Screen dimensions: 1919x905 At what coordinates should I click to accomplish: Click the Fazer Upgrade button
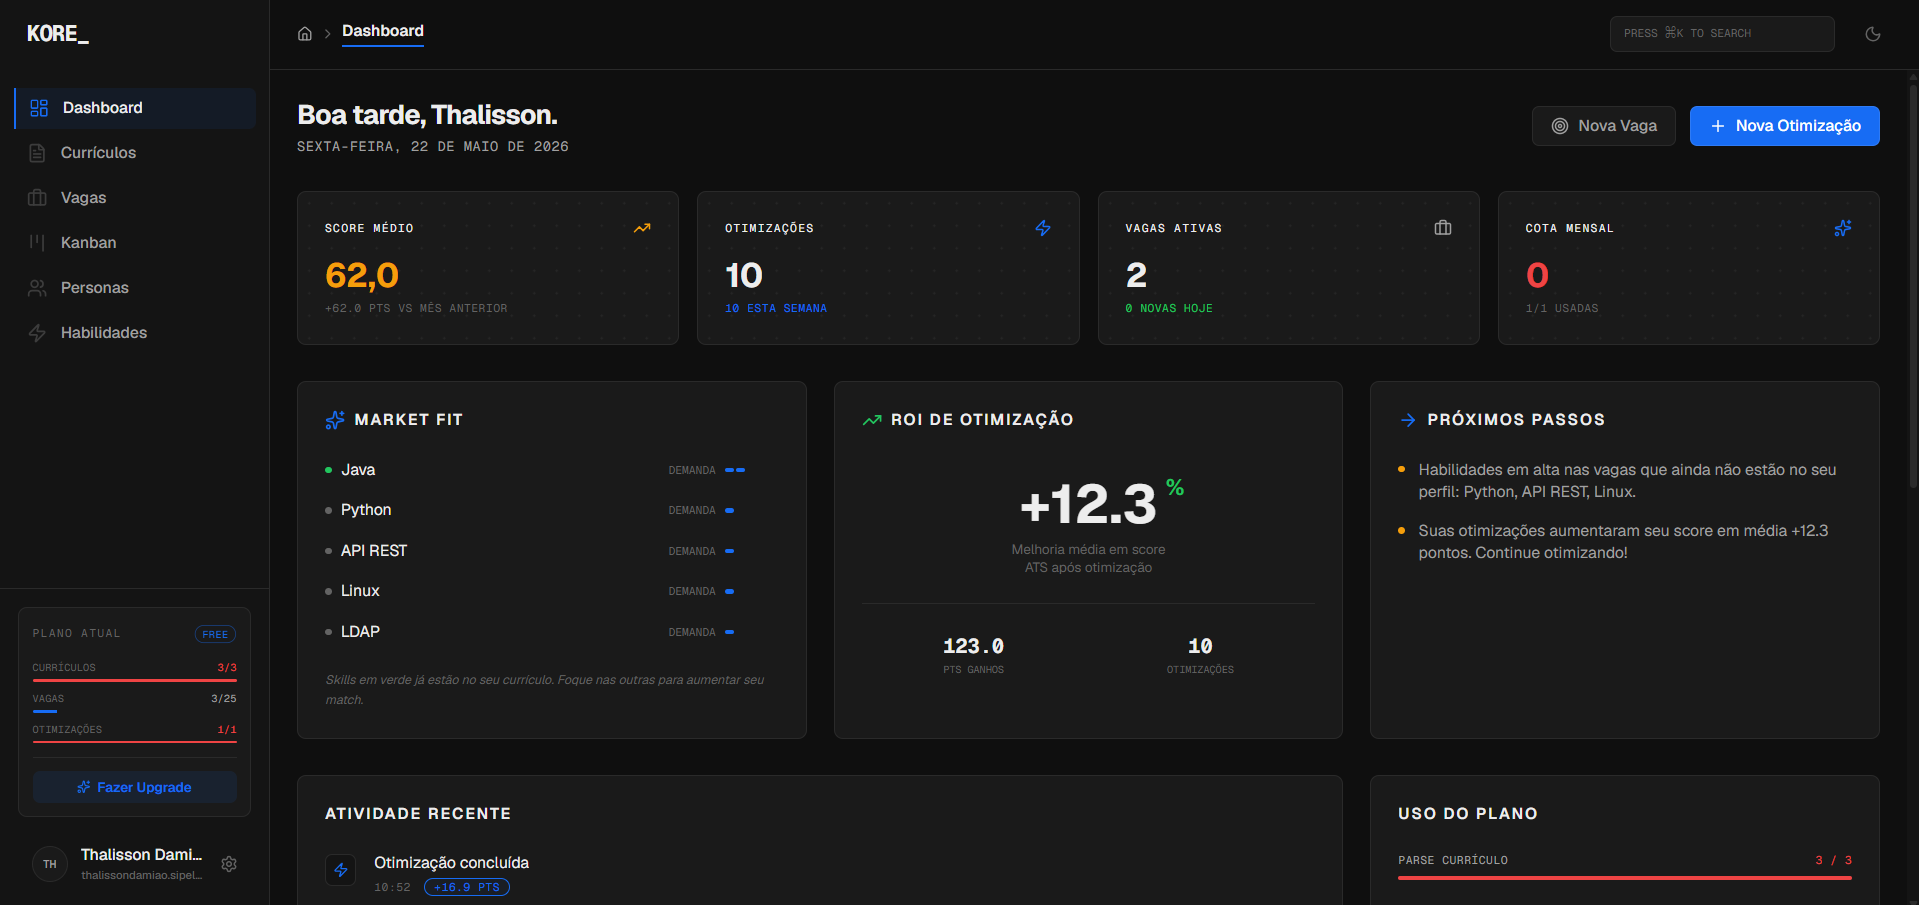[x=135, y=787]
